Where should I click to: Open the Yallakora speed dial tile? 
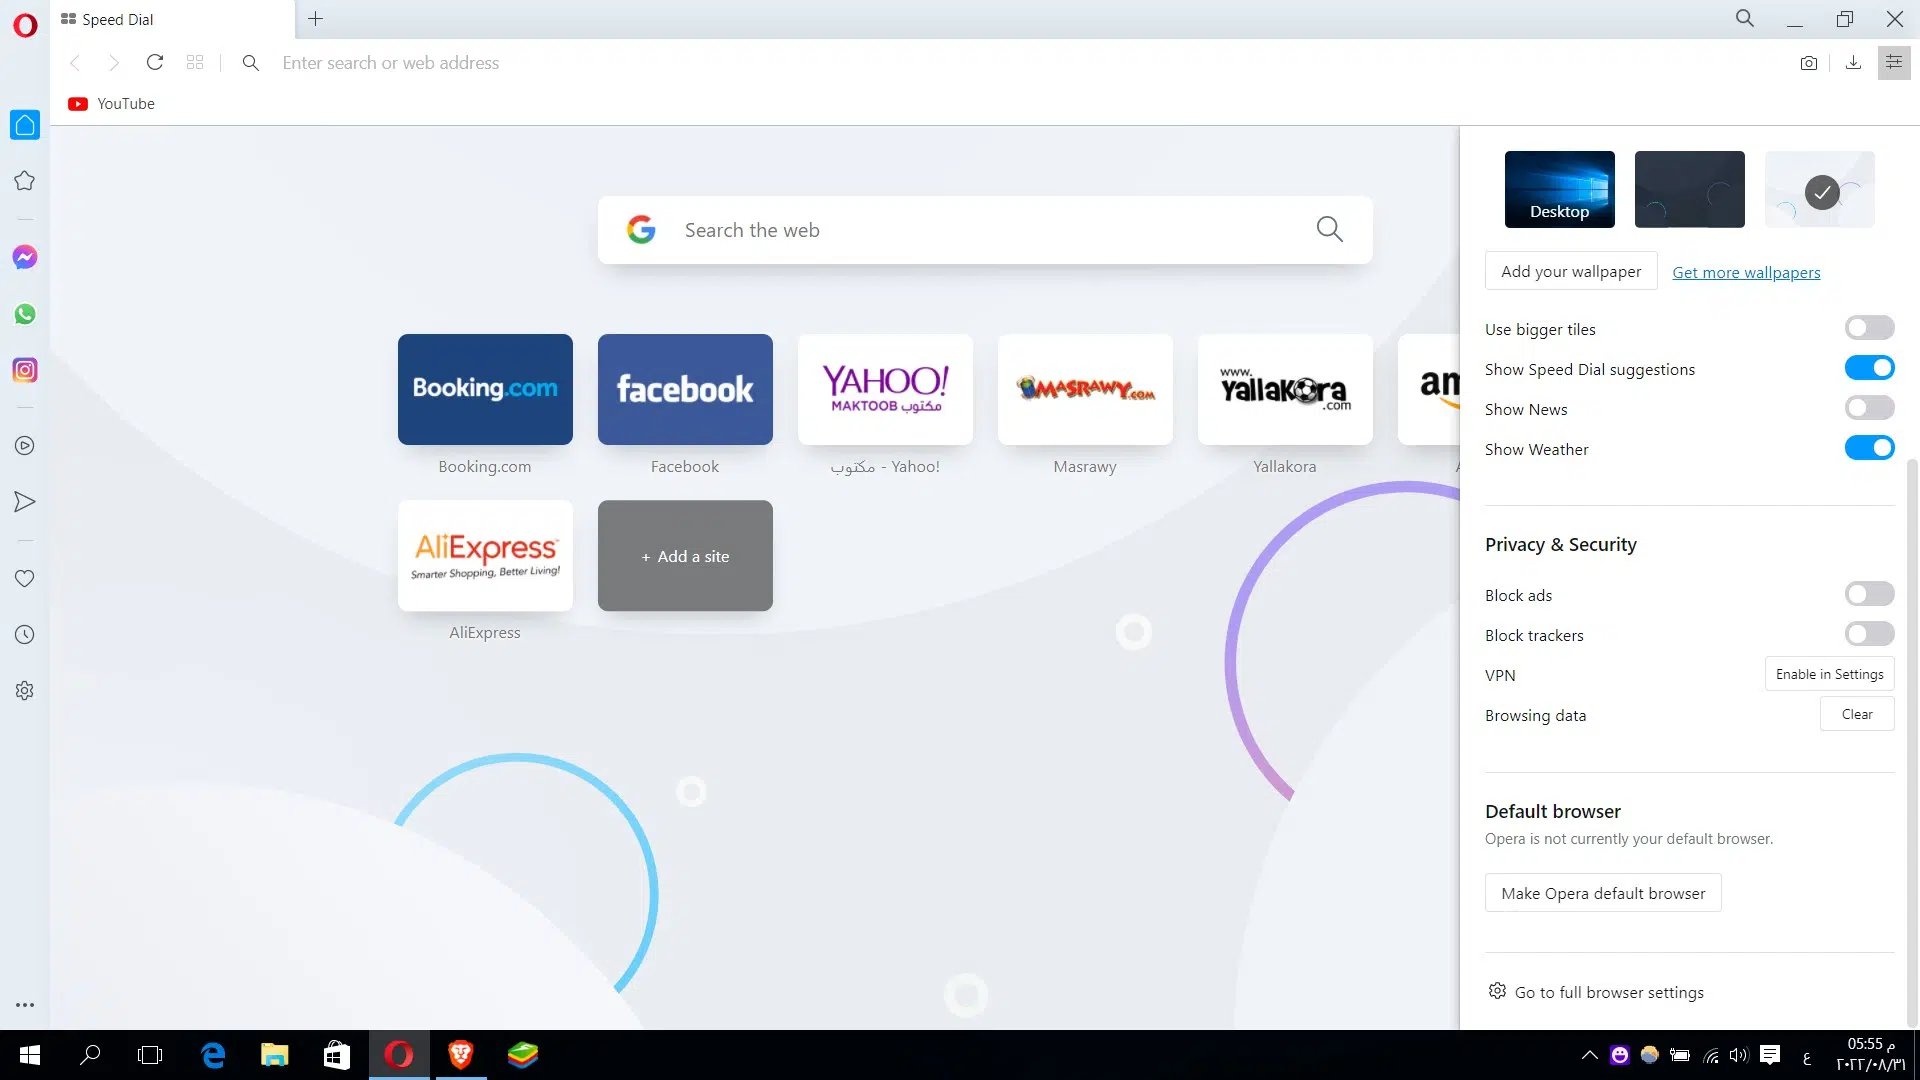point(1285,389)
